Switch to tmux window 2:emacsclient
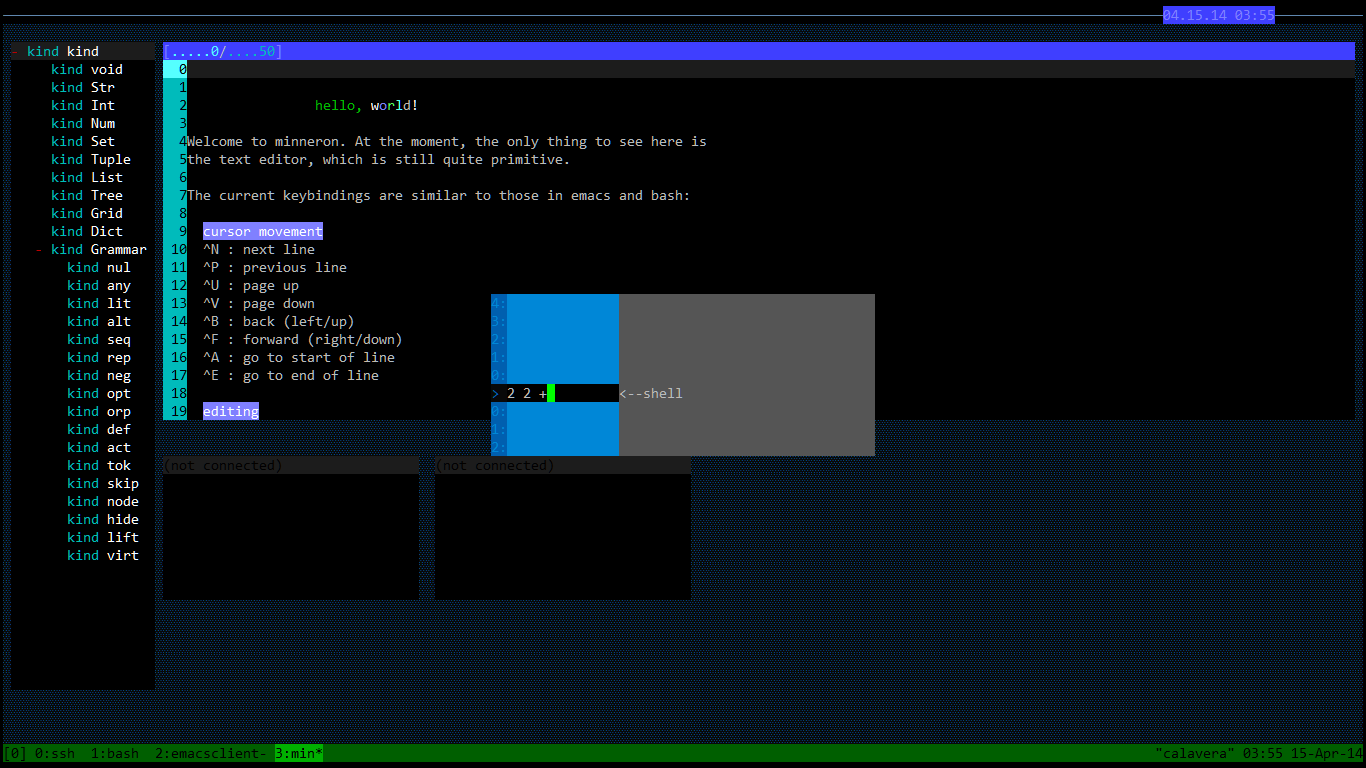 (x=211, y=754)
